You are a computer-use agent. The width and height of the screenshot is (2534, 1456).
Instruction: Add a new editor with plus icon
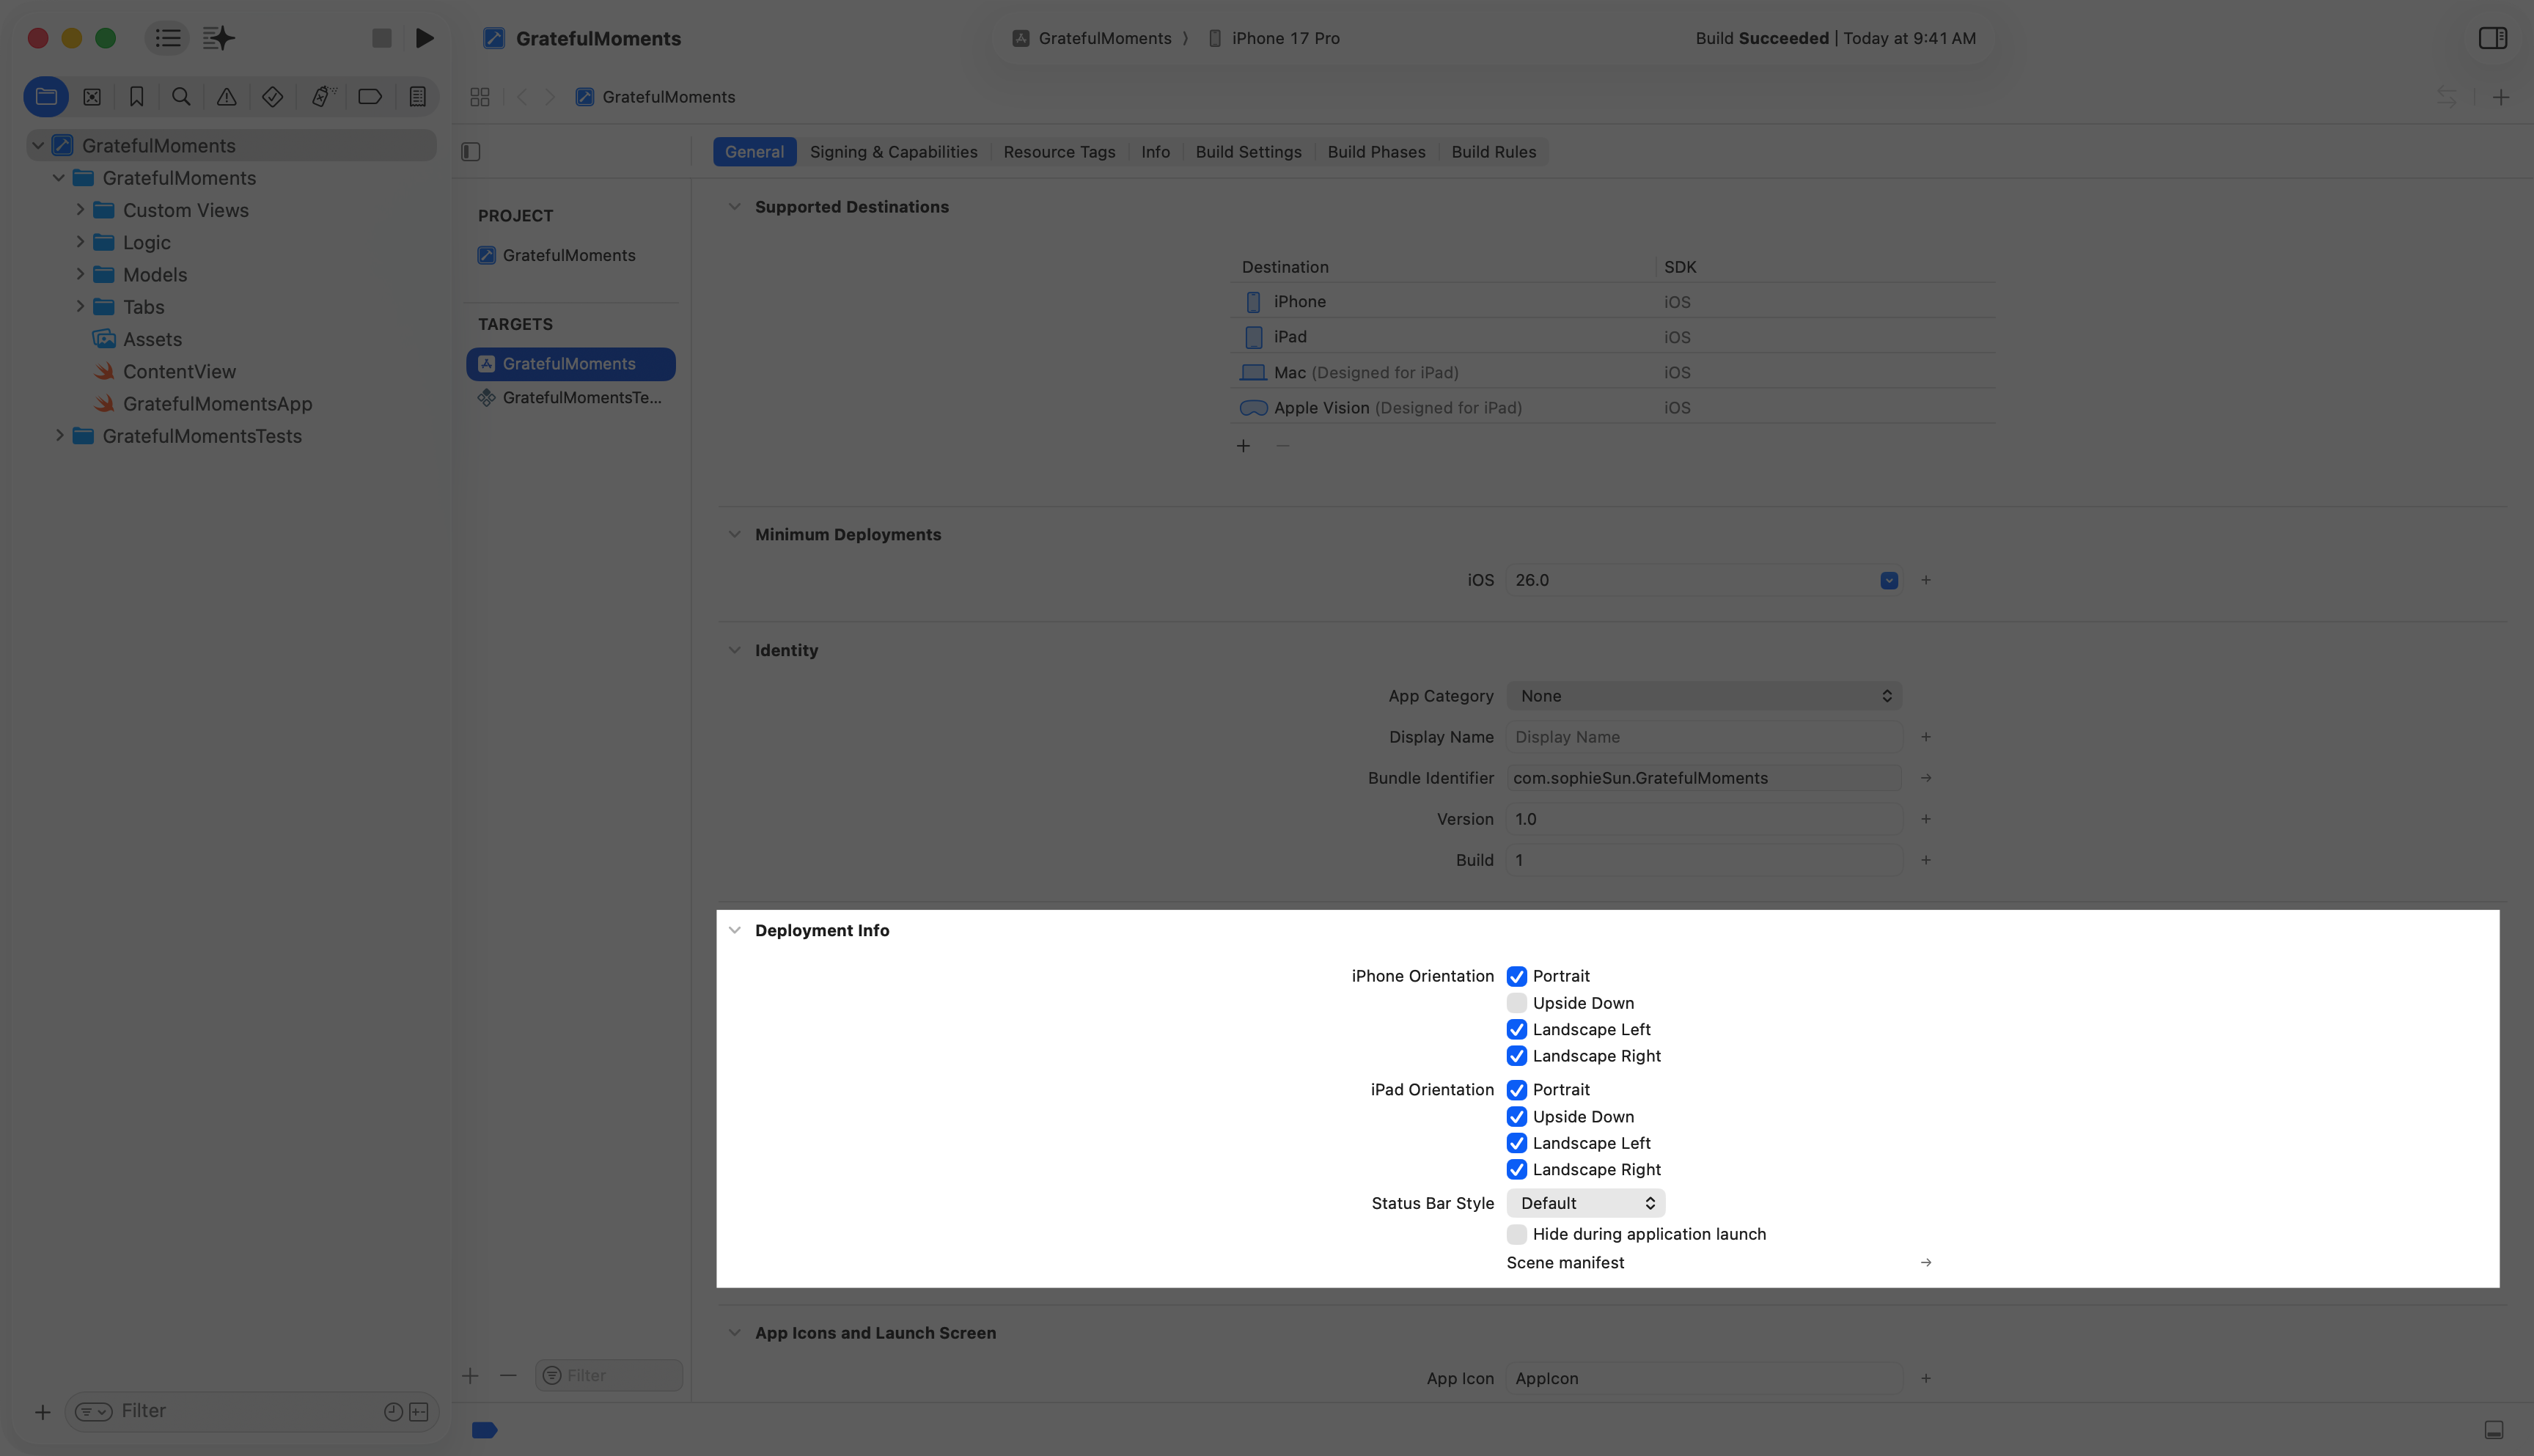click(x=2501, y=97)
